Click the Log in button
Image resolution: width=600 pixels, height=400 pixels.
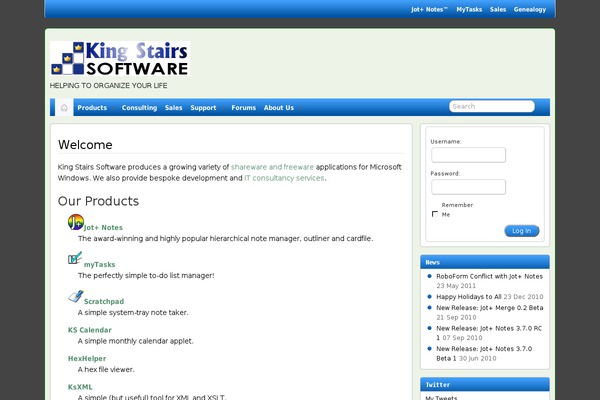coord(522,231)
